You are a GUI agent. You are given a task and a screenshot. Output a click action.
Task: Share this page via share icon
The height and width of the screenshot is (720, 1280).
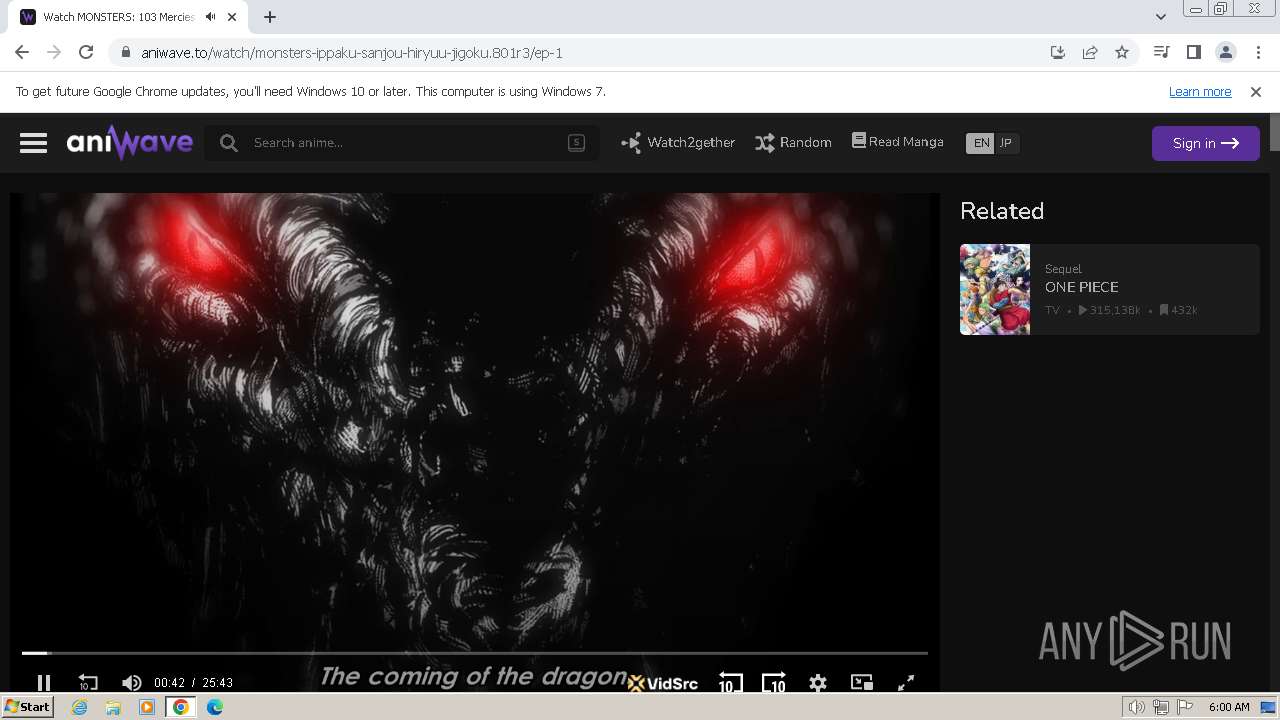coord(1090,53)
